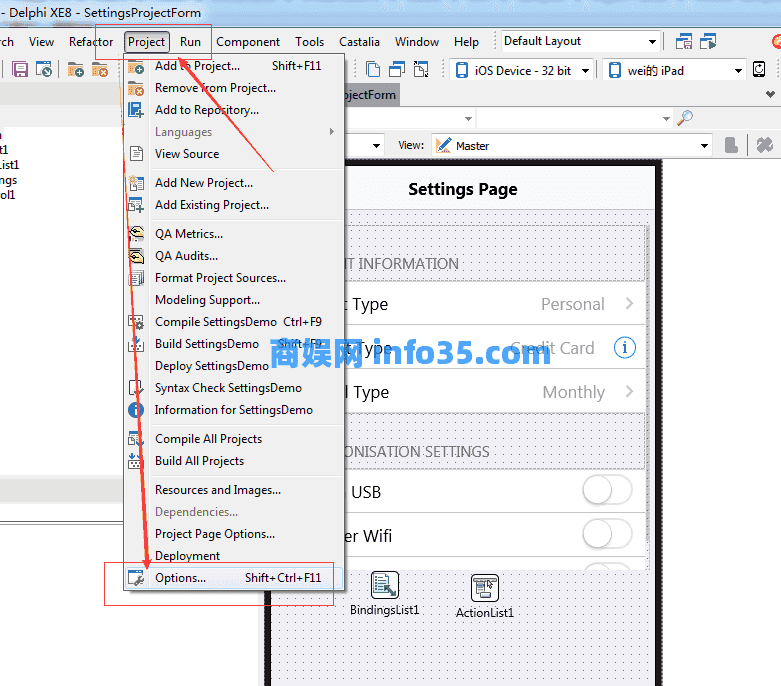
Task: Expand the Languages submenu arrow
Action: click(x=331, y=132)
